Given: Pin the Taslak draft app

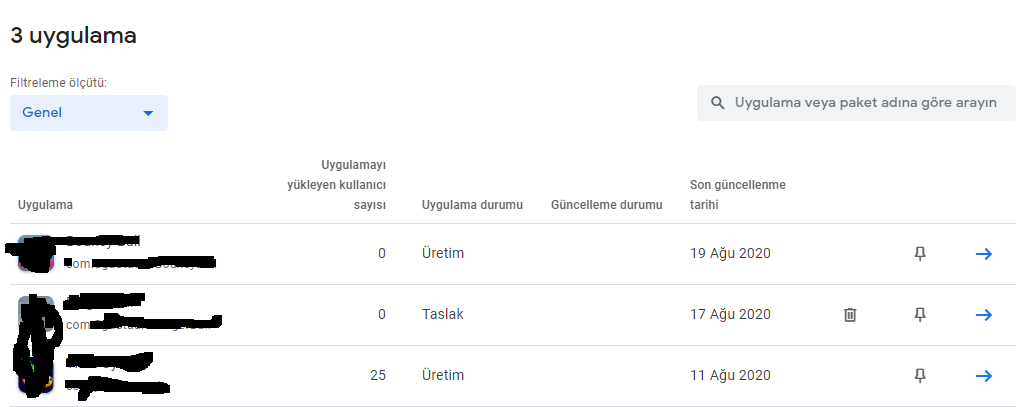Looking at the screenshot, I should click(920, 315).
